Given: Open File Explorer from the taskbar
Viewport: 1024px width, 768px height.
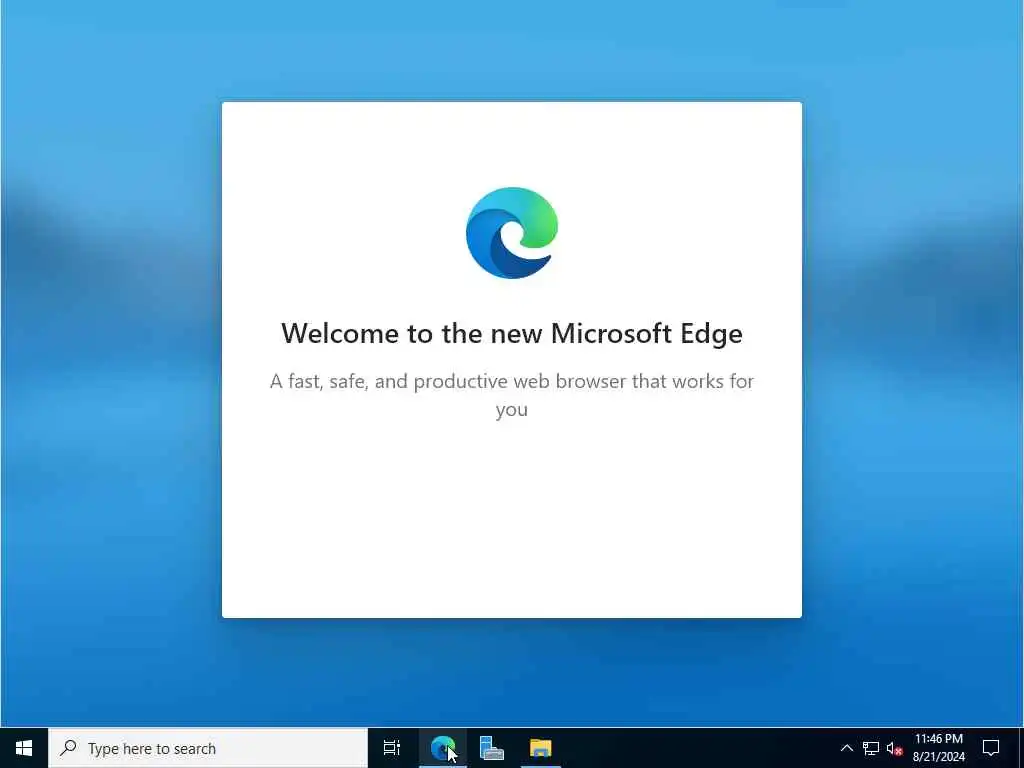Looking at the screenshot, I should pos(541,748).
